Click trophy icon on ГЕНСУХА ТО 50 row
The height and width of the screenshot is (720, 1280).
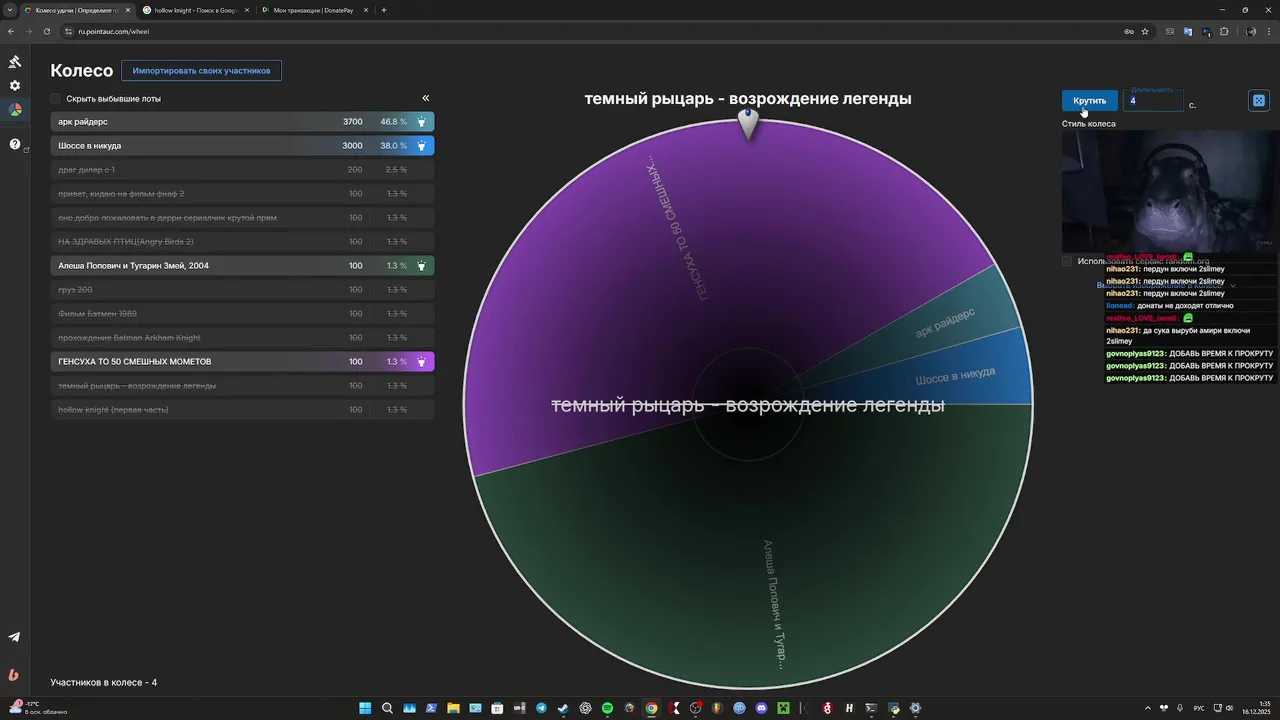[x=421, y=362]
